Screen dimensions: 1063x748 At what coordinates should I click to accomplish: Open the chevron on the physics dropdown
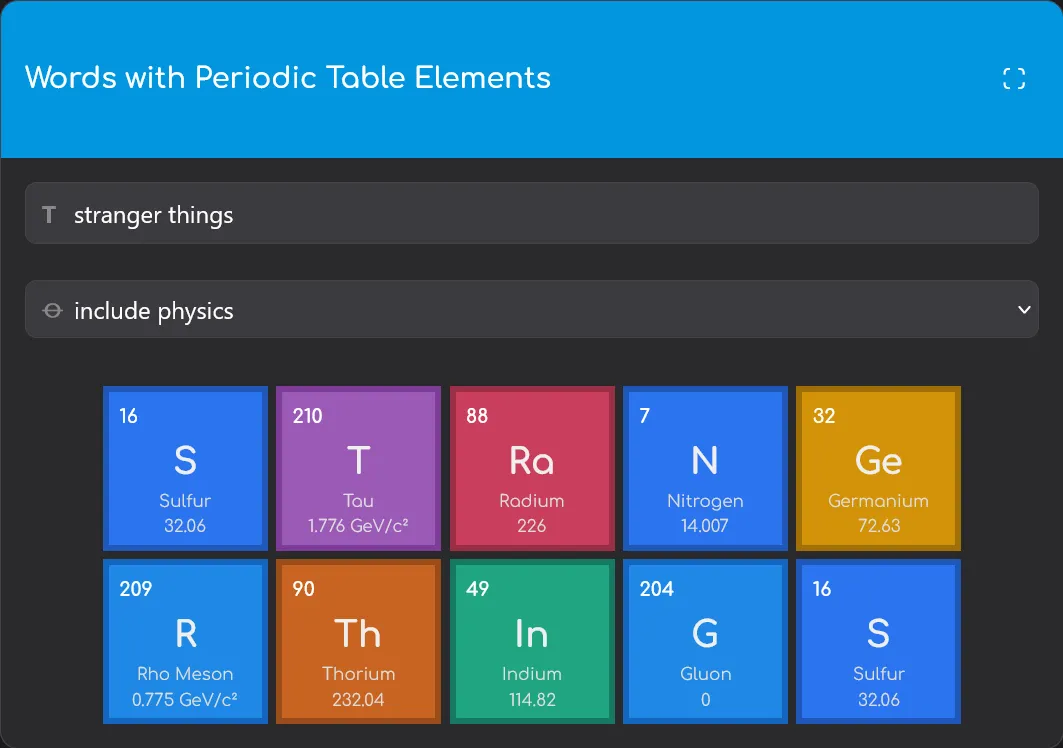[1023, 309]
